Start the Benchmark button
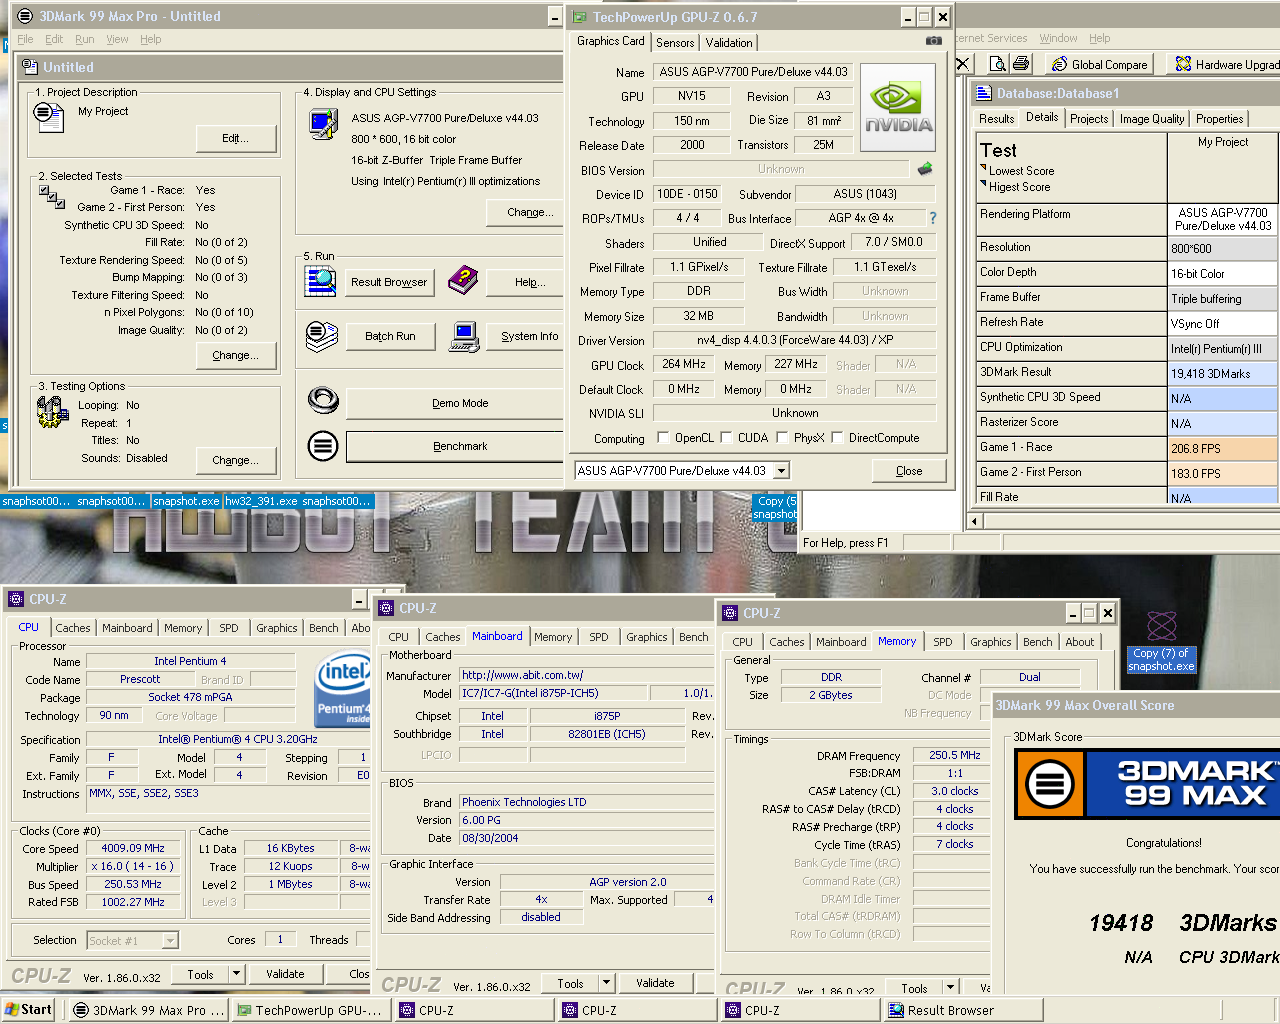The height and width of the screenshot is (1024, 1280). 456,446
